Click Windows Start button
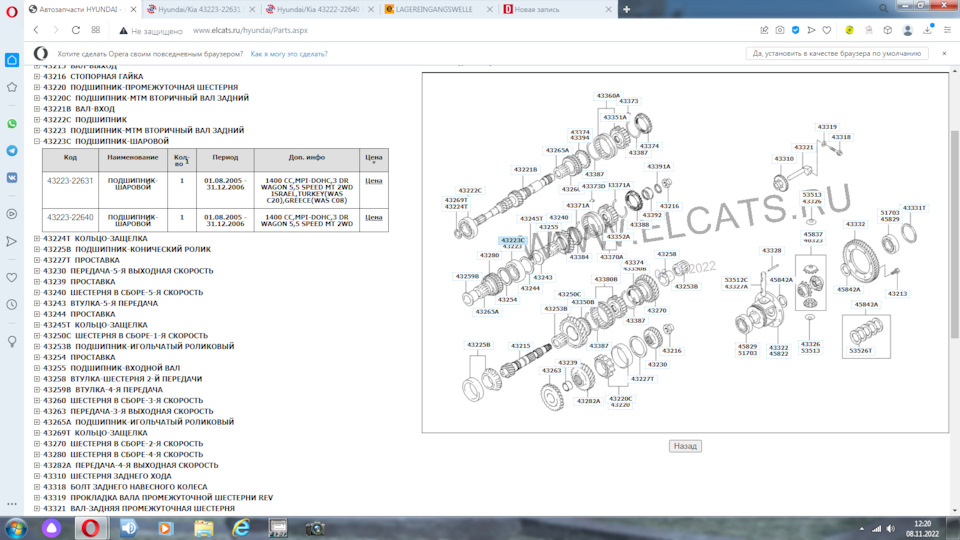The image size is (960, 540). 15,528
